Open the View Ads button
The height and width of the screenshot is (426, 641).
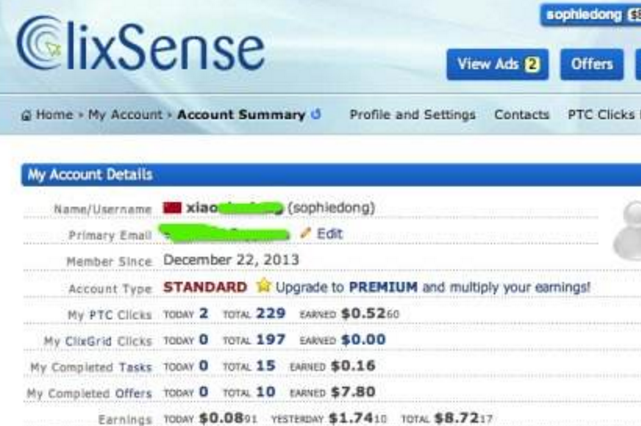pyautogui.click(x=498, y=65)
